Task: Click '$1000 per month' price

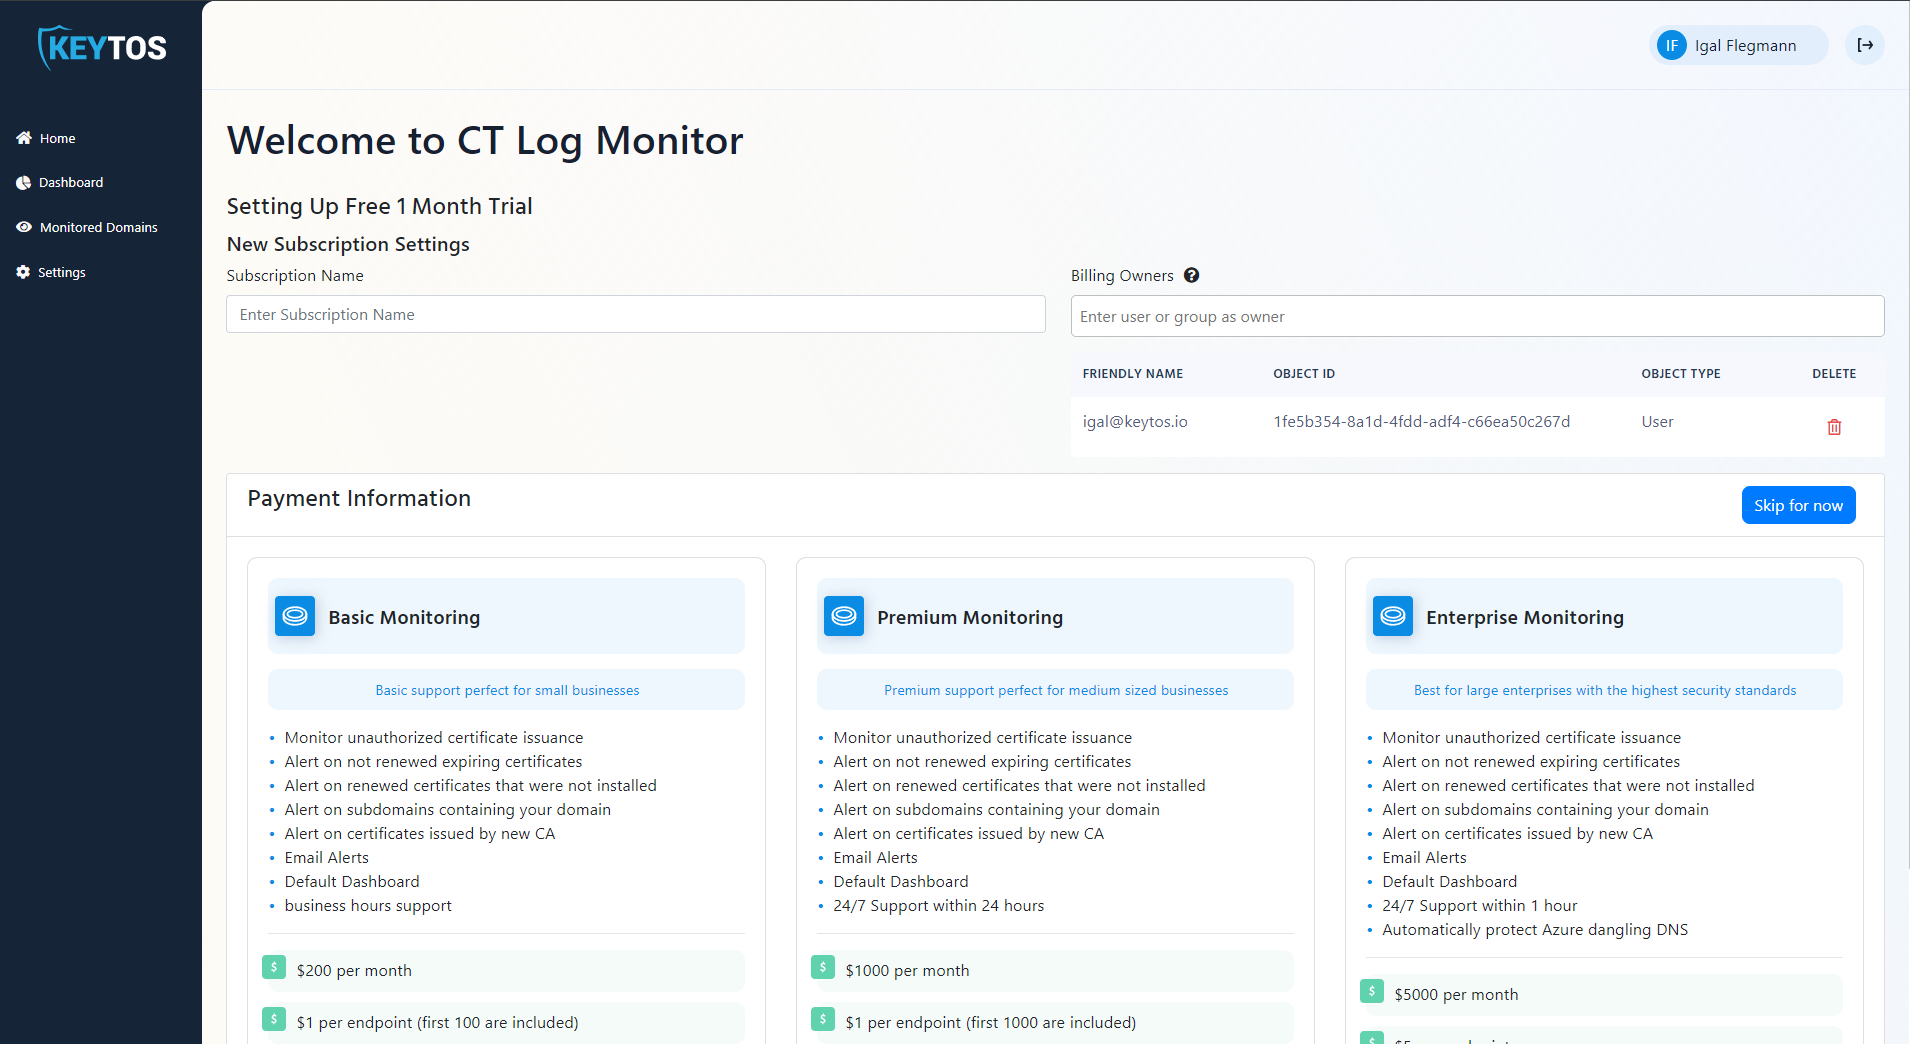Action: click(x=907, y=970)
